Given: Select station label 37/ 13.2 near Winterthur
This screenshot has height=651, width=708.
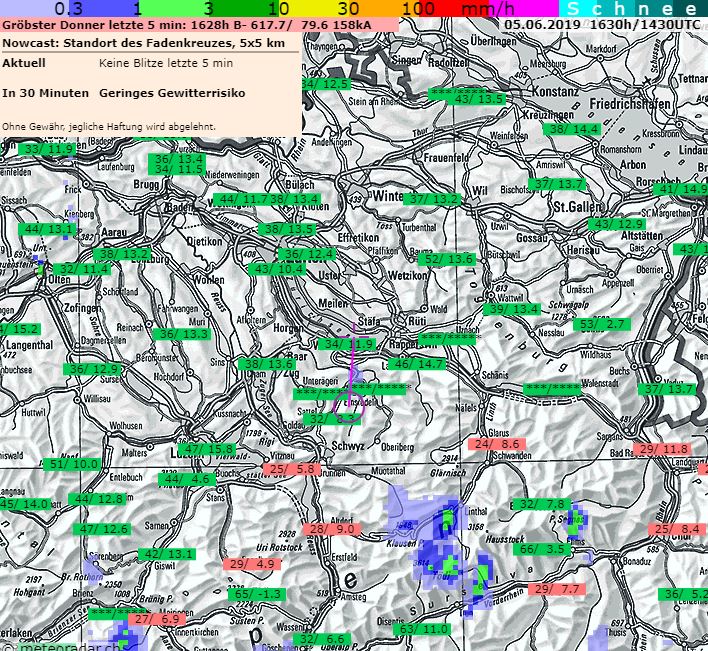Looking at the screenshot, I should 432,199.
